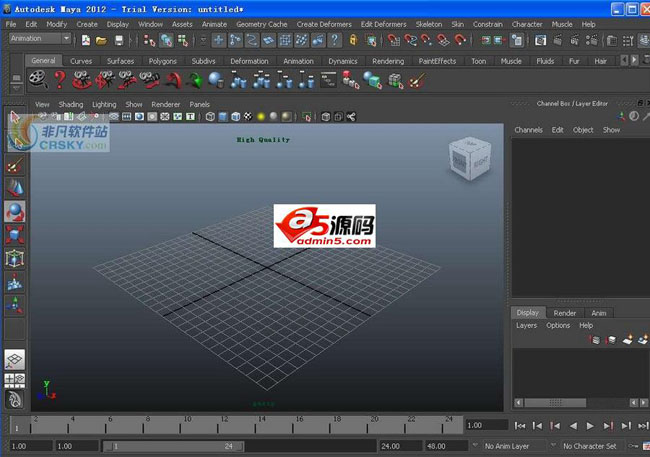650x457 pixels.
Task: Select the Universal Manipulator tool
Action: click(x=15, y=258)
